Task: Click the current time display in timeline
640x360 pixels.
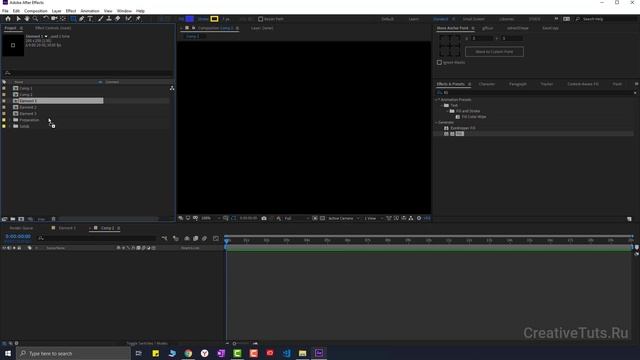Action: point(18,236)
